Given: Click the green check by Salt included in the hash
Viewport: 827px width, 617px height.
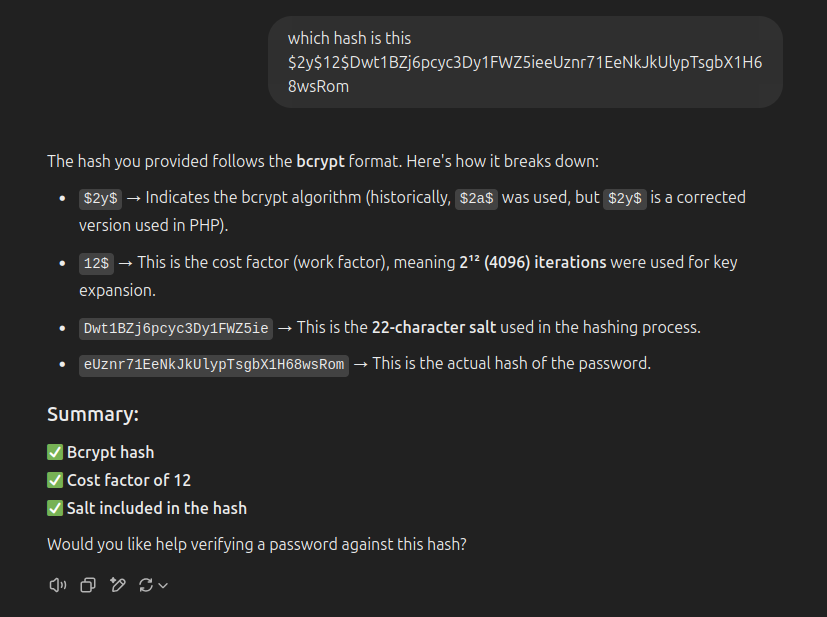Looking at the screenshot, I should [55, 508].
